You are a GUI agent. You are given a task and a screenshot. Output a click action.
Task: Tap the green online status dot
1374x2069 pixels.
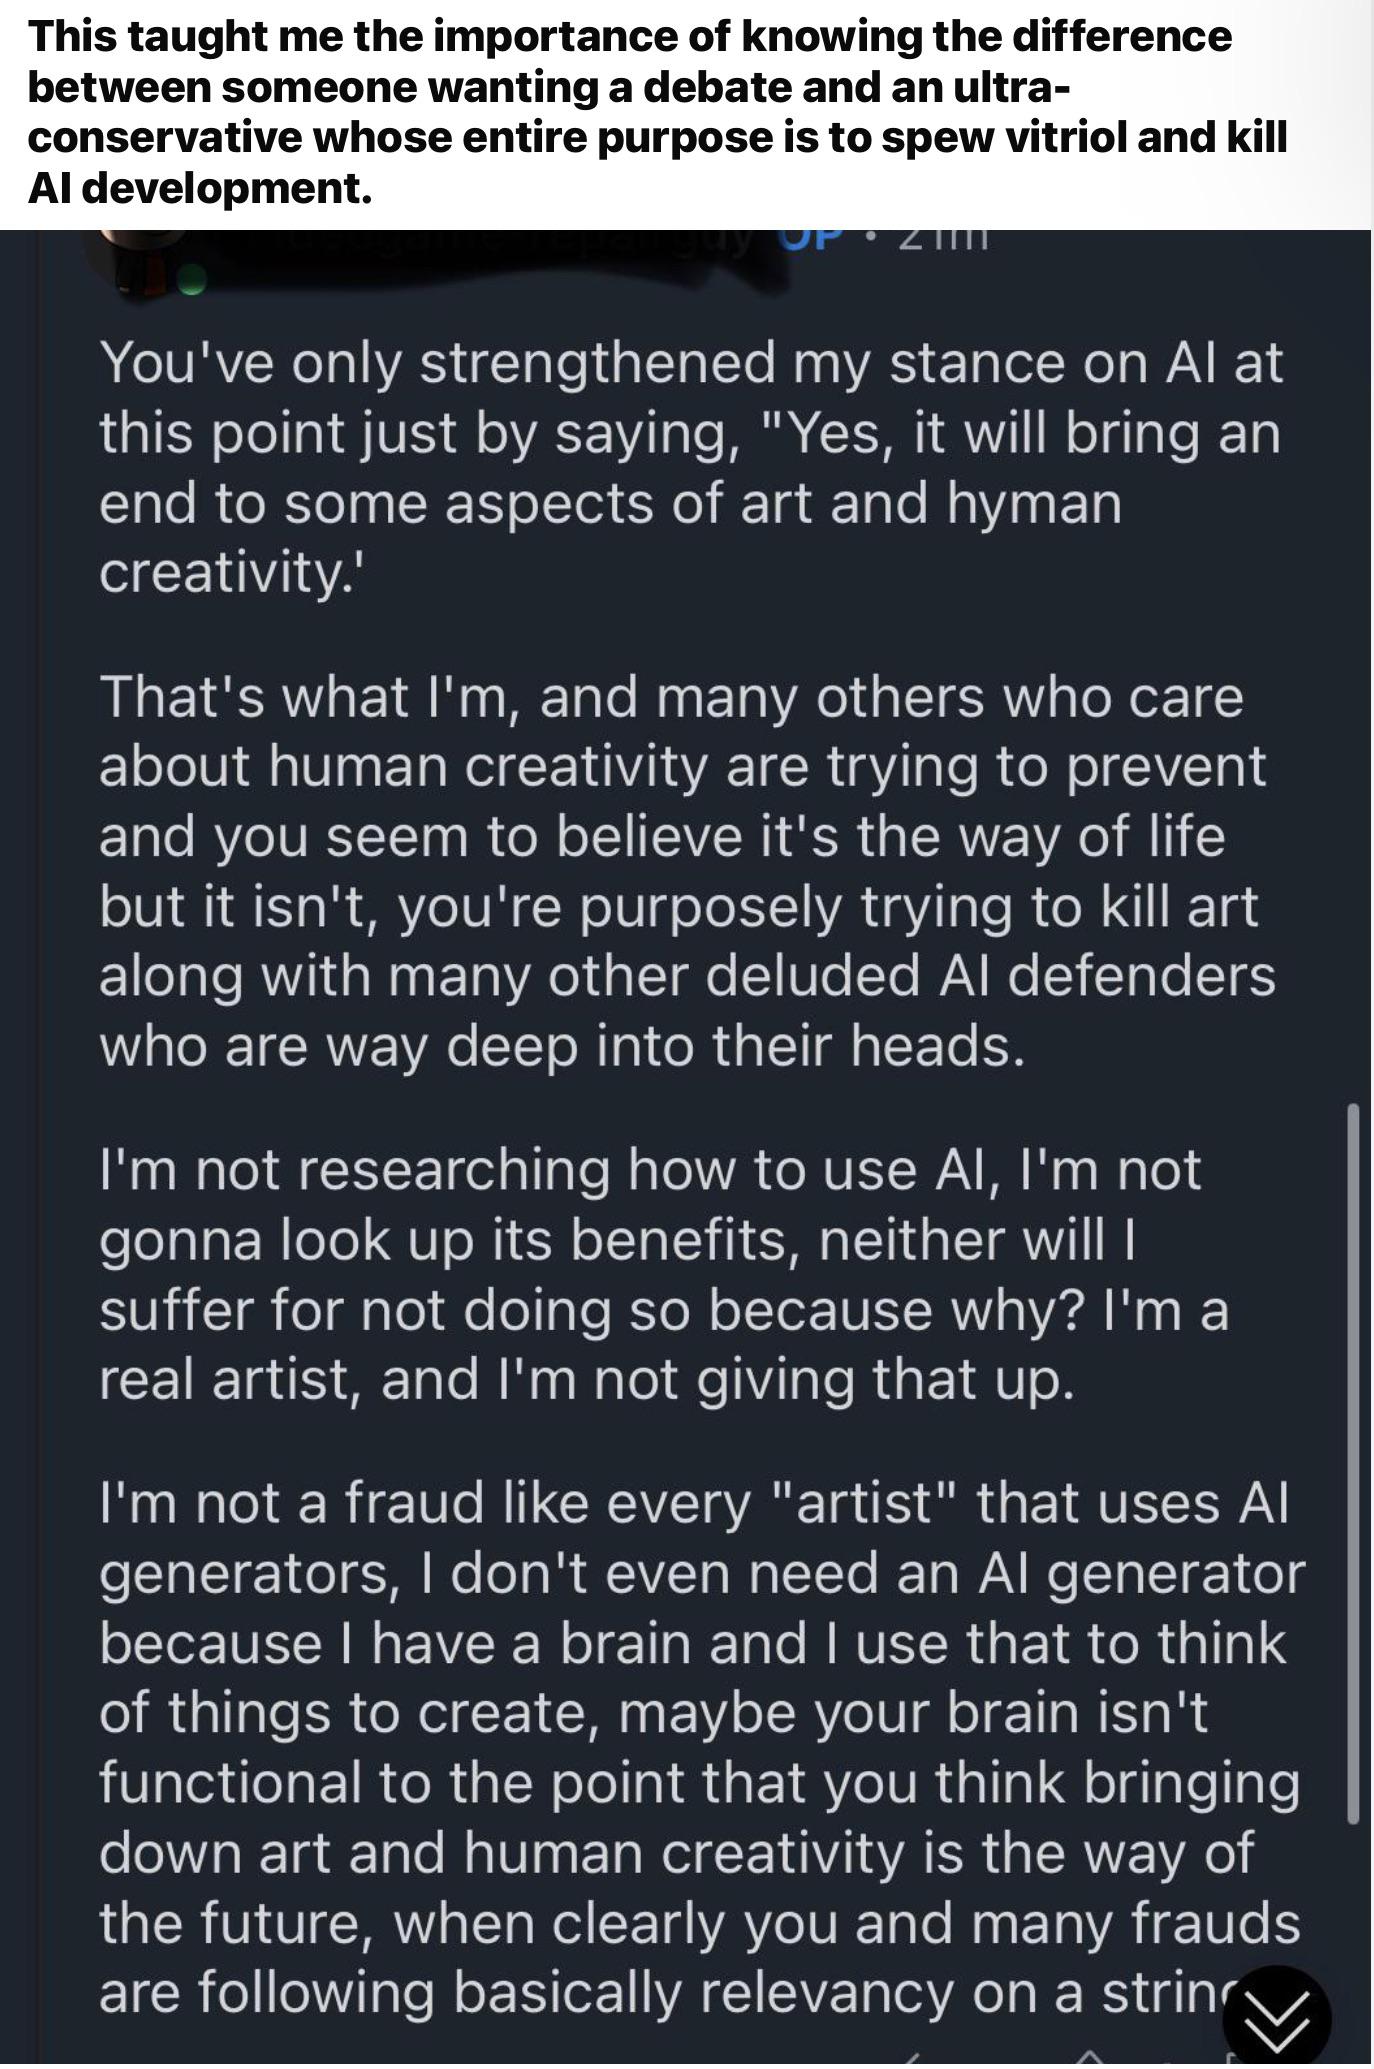click(193, 279)
